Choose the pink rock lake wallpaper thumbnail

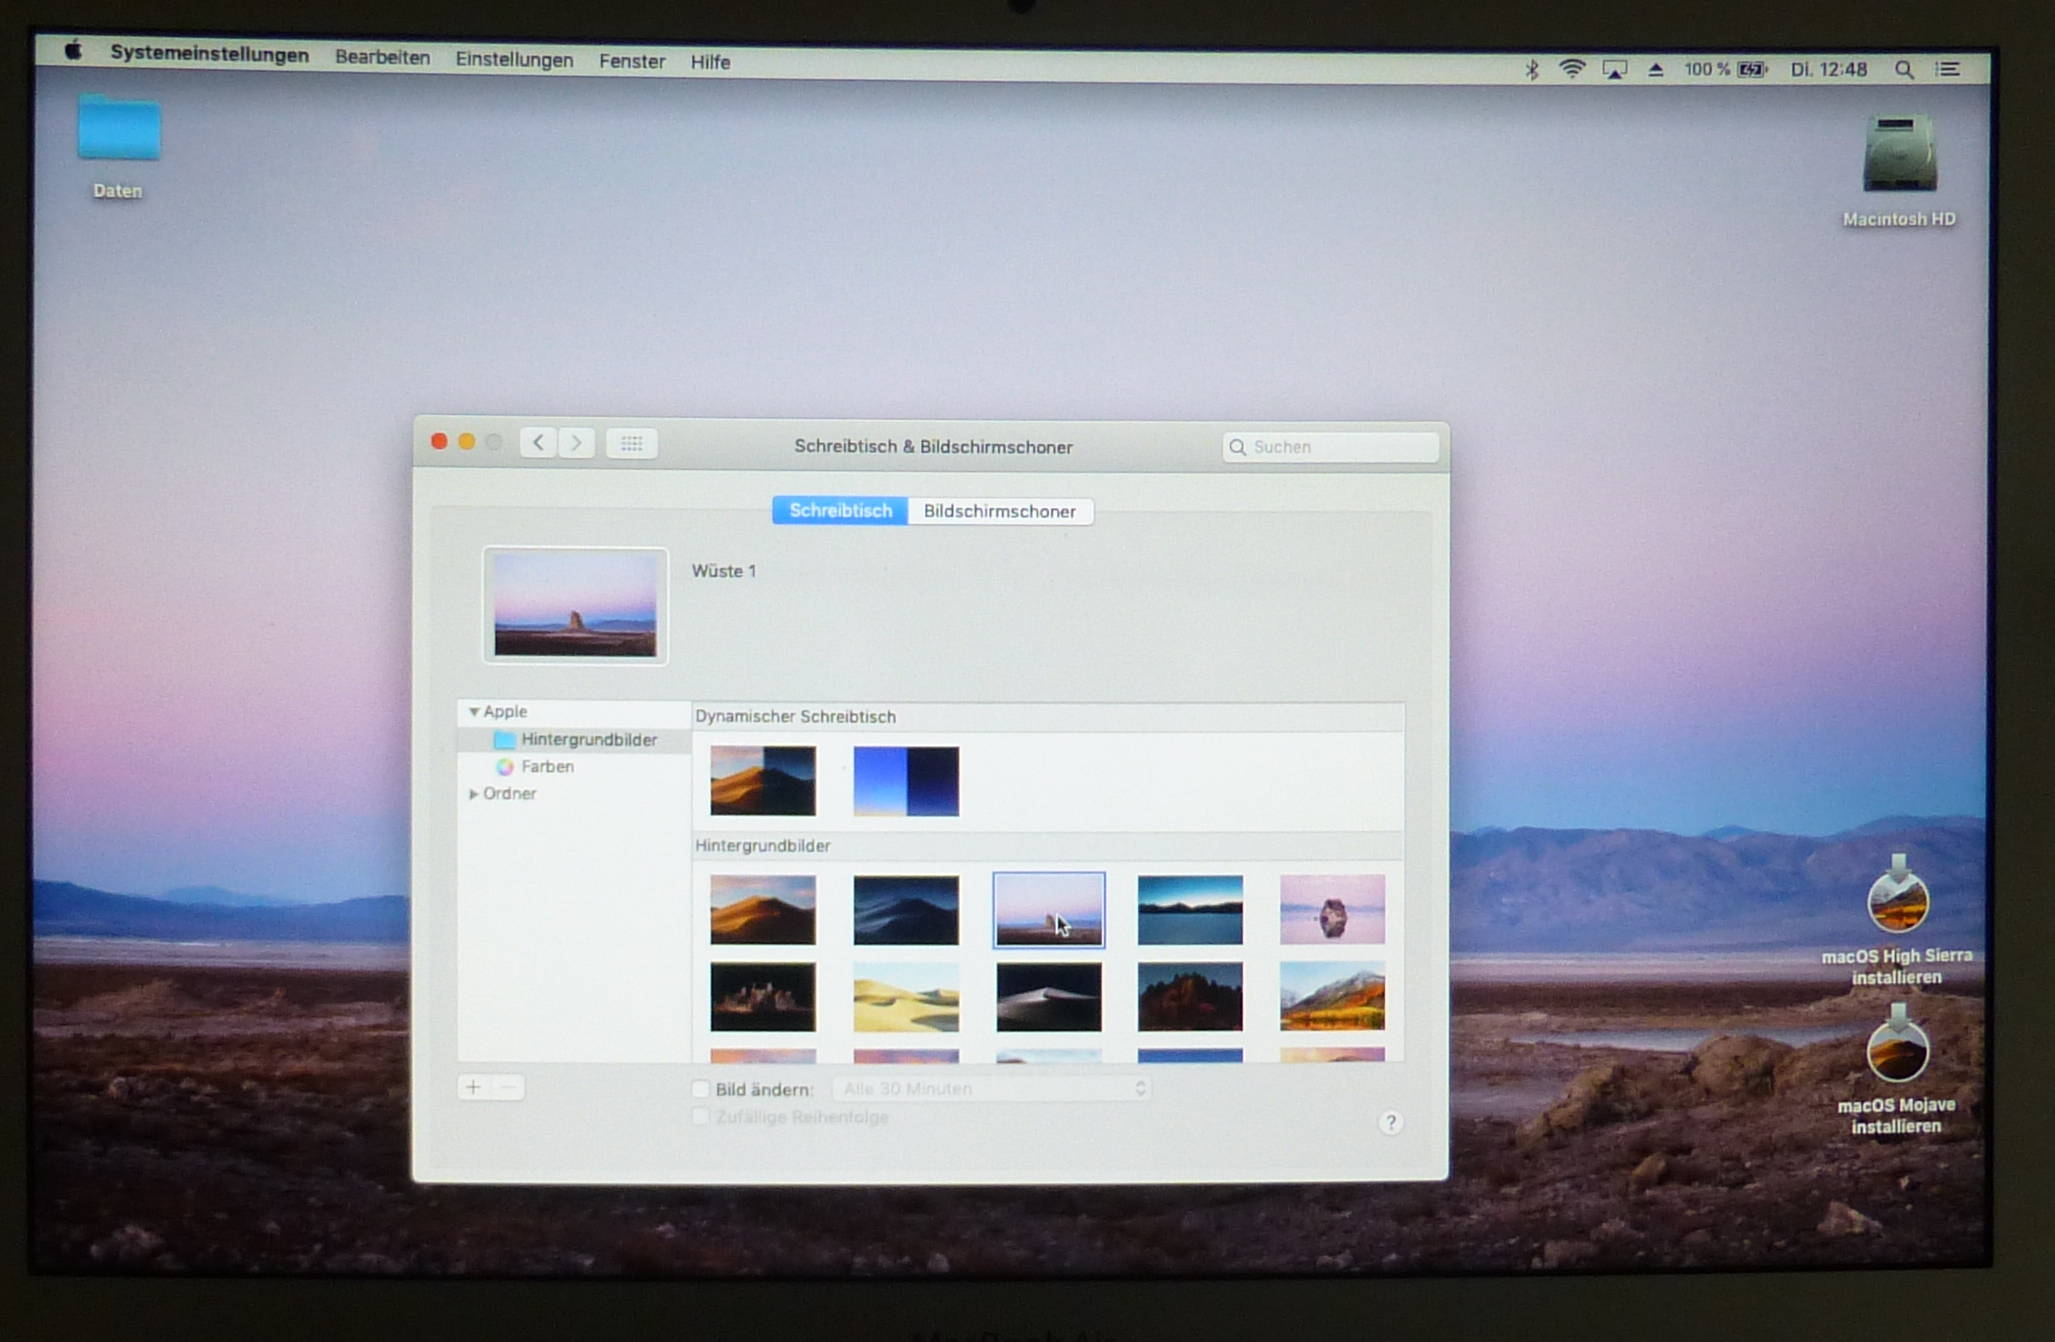[x=1332, y=909]
